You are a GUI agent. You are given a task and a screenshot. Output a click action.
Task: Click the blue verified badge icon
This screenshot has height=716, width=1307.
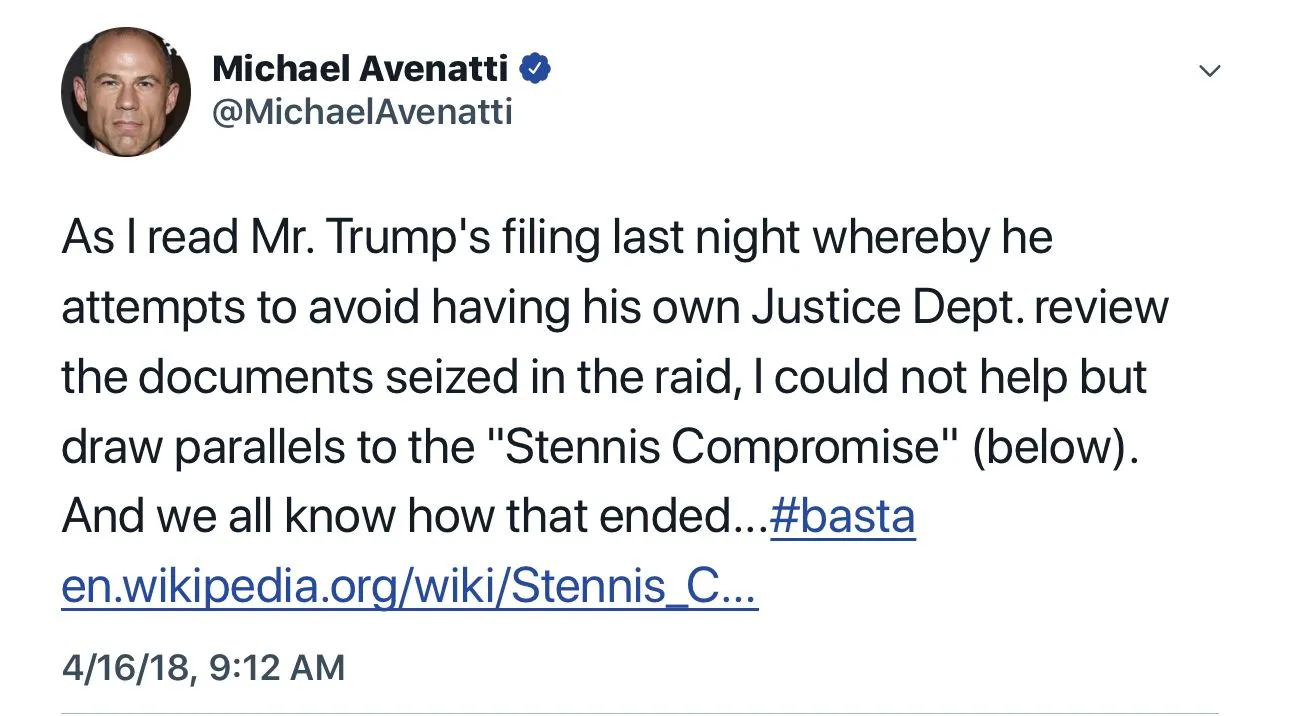[x=538, y=69]
